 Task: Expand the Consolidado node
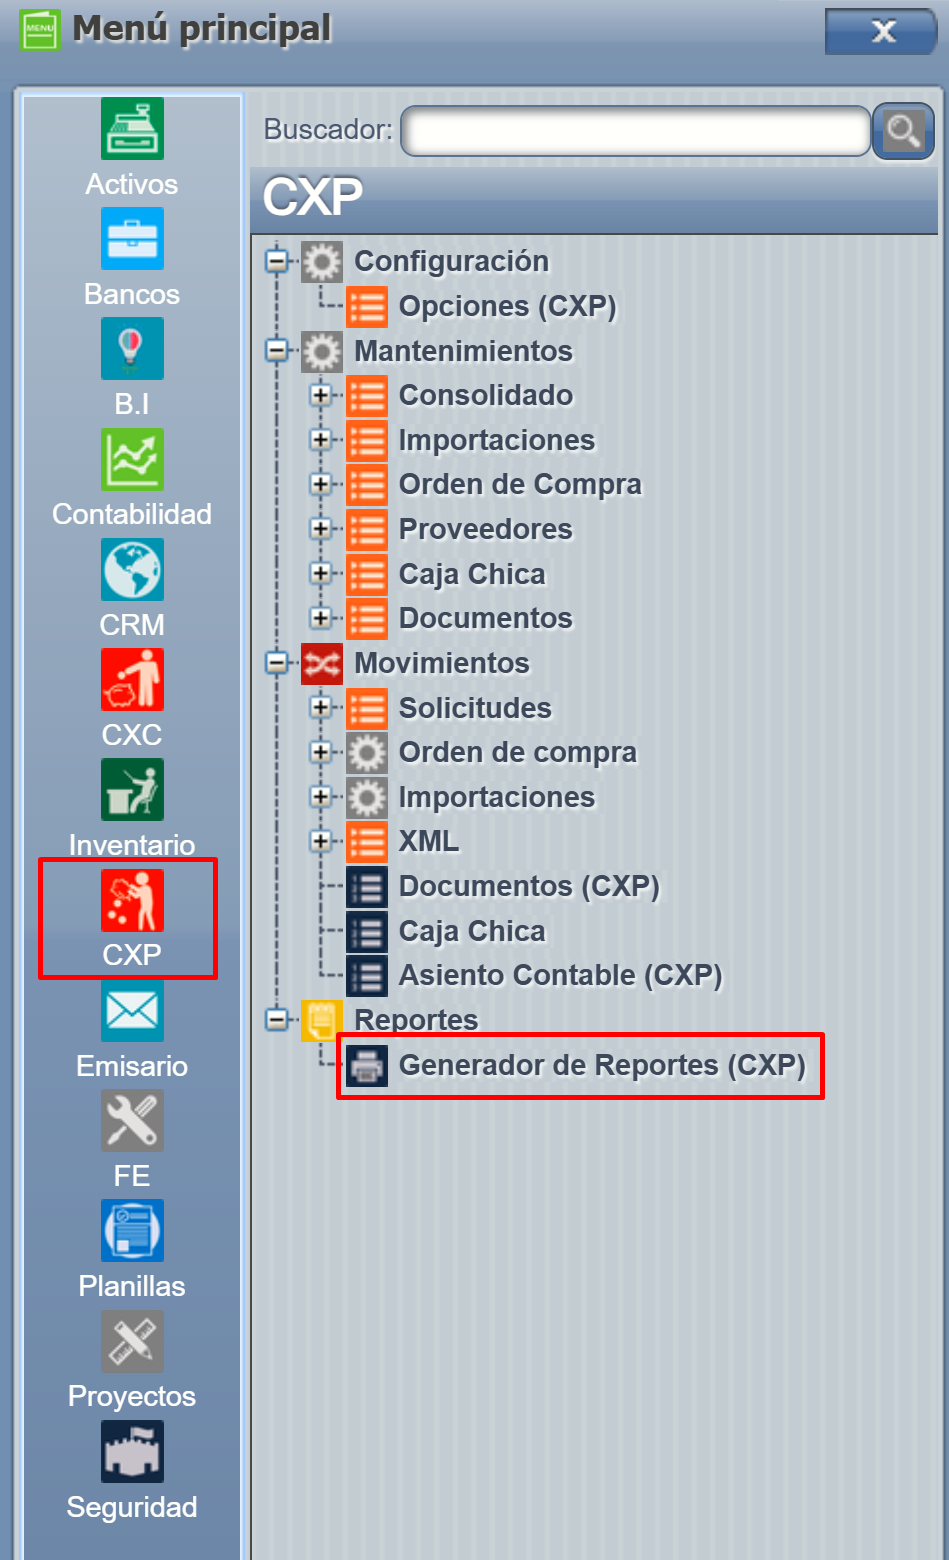tap(321, 396)
